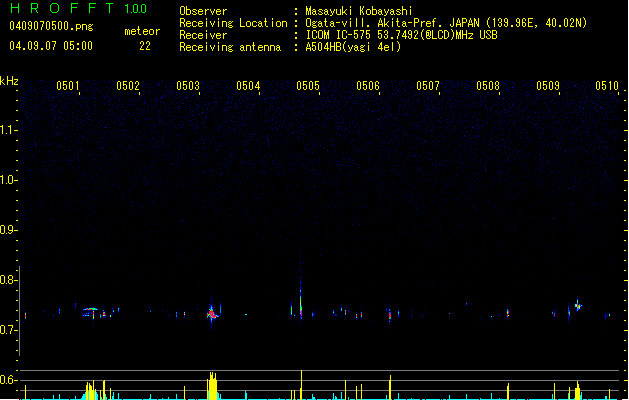629x400 pixels.
Task: Click the 0503 time axis marker
Action: coord(188,86)
